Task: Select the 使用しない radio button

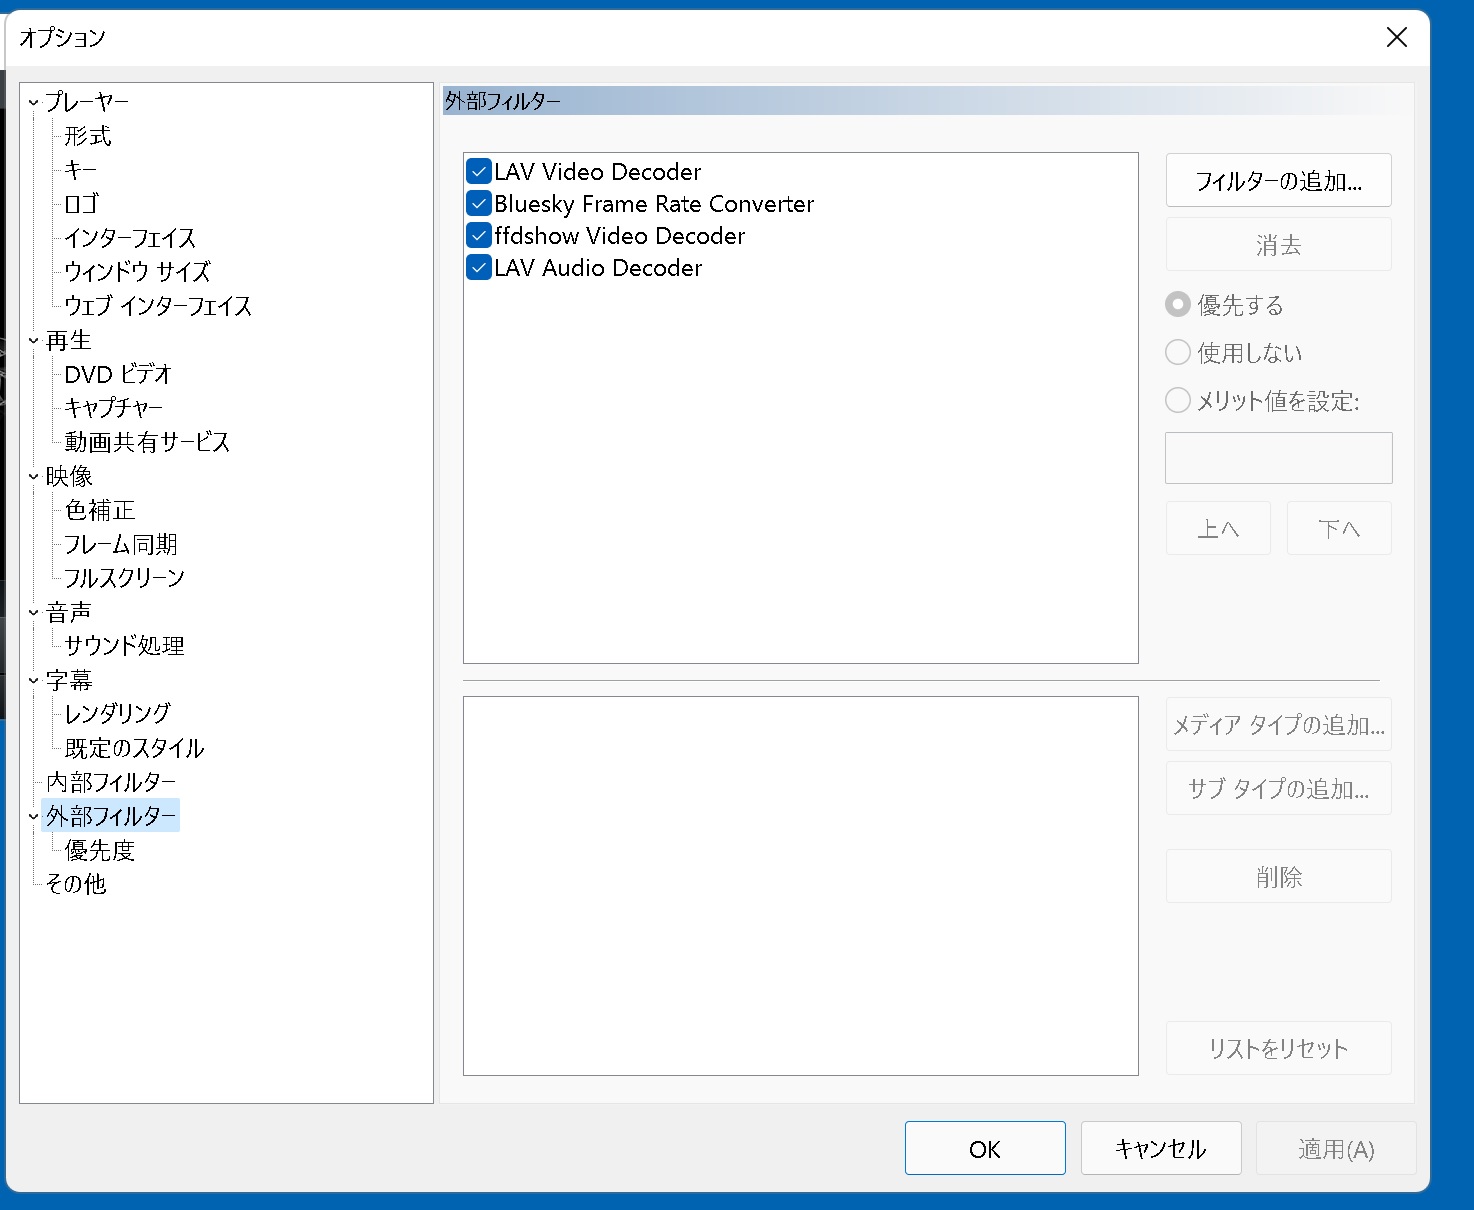Action: [1177, 352]
